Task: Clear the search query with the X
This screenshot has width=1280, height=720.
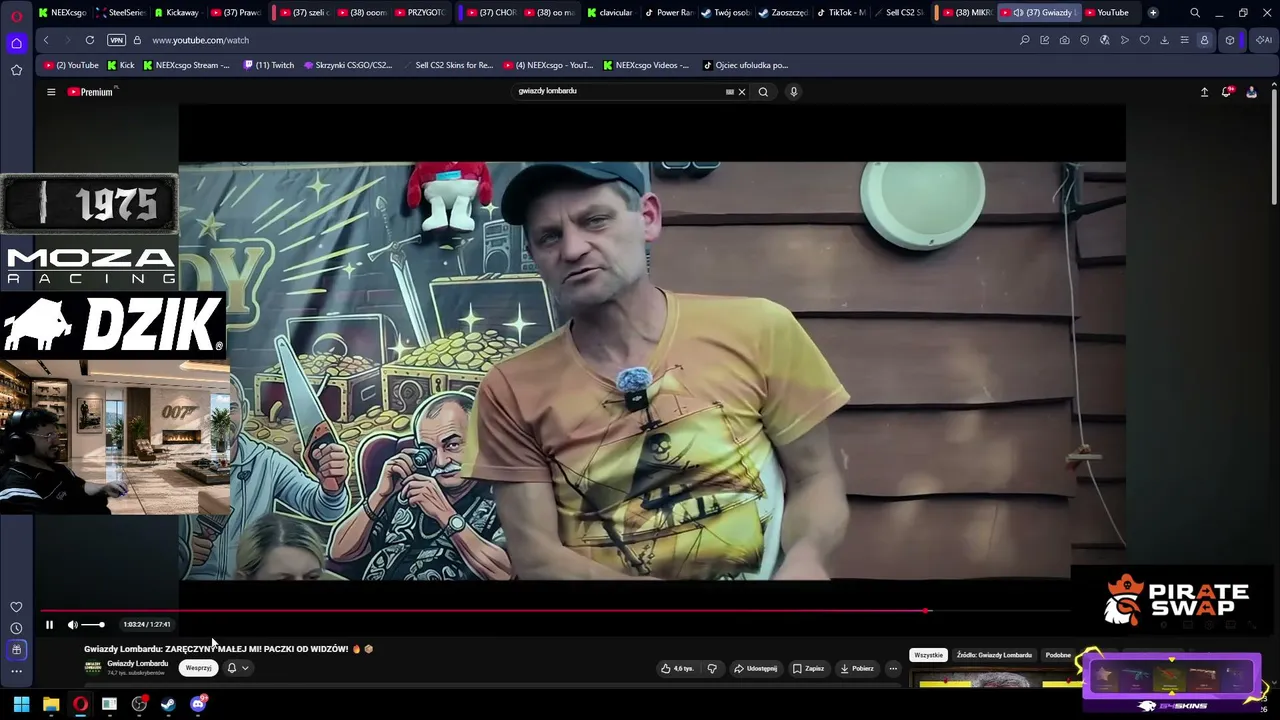Action: 742,92
